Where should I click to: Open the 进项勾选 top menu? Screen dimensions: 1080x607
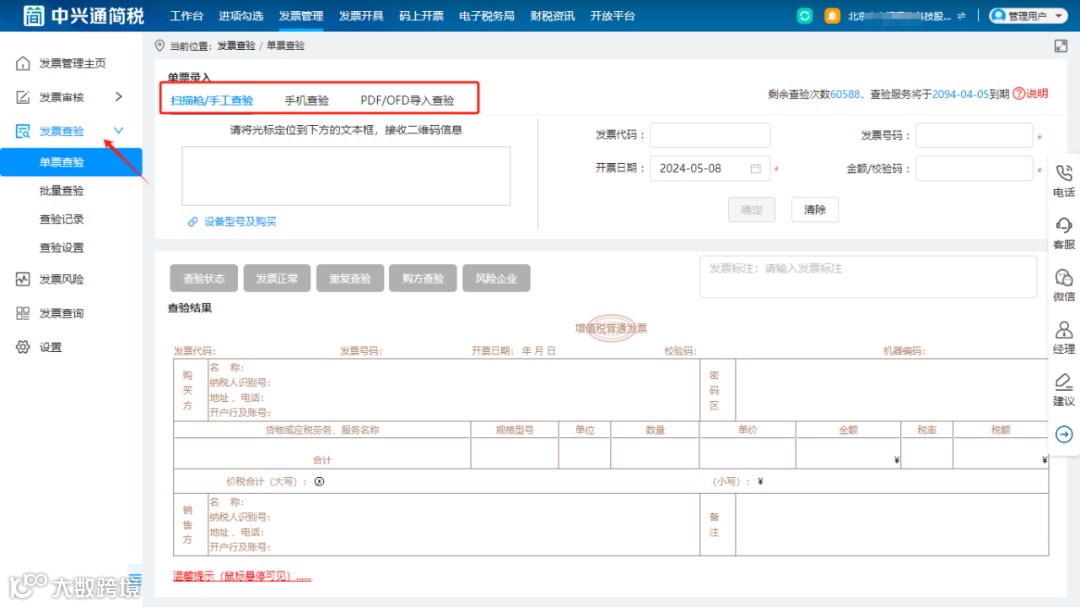pos(240,16)
